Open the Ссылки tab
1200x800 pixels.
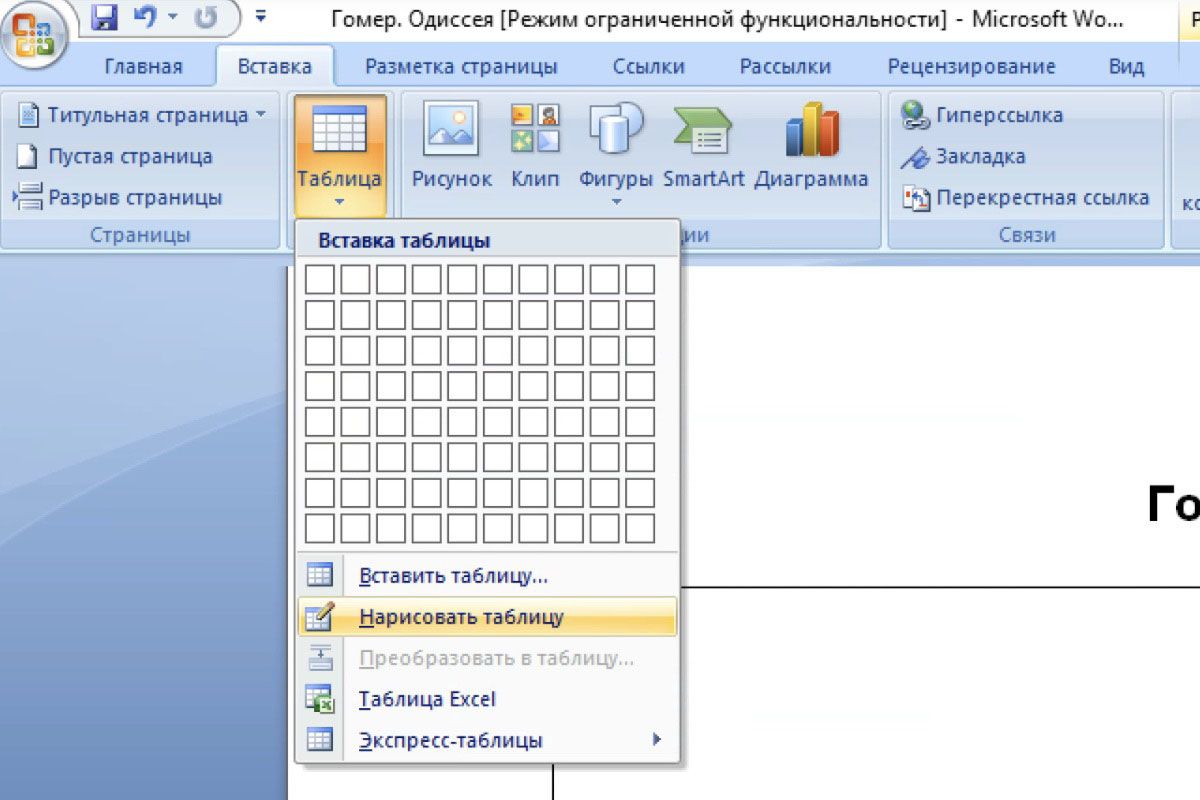[x=649, y=67]
